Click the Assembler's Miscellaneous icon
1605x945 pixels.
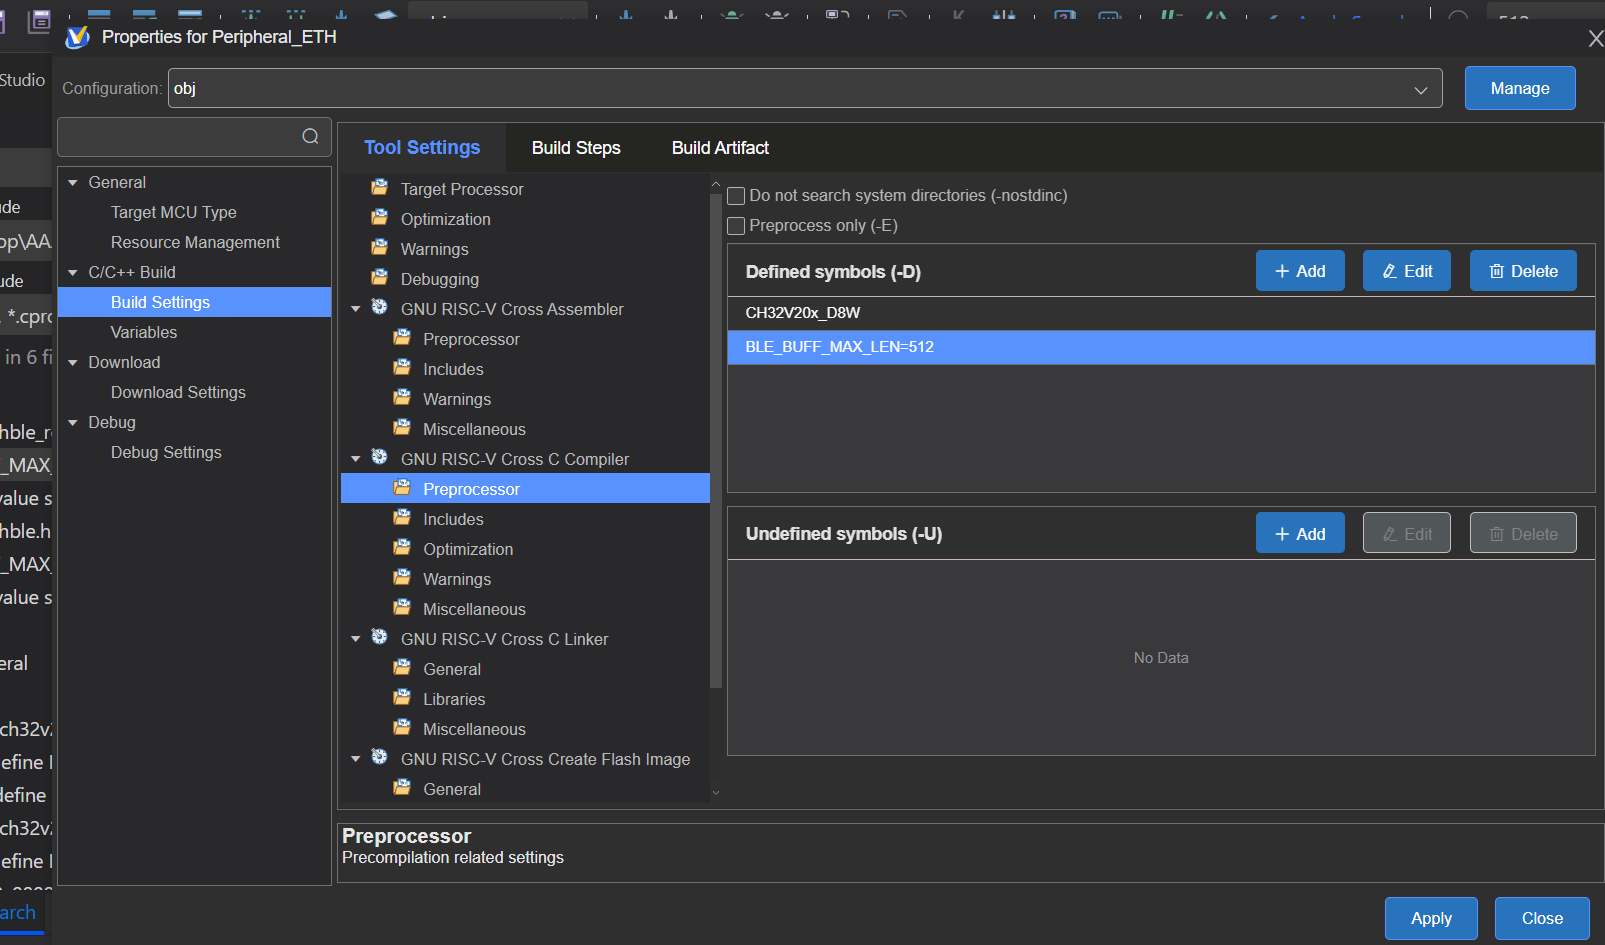pyautogui.click(x=402, y=428)
